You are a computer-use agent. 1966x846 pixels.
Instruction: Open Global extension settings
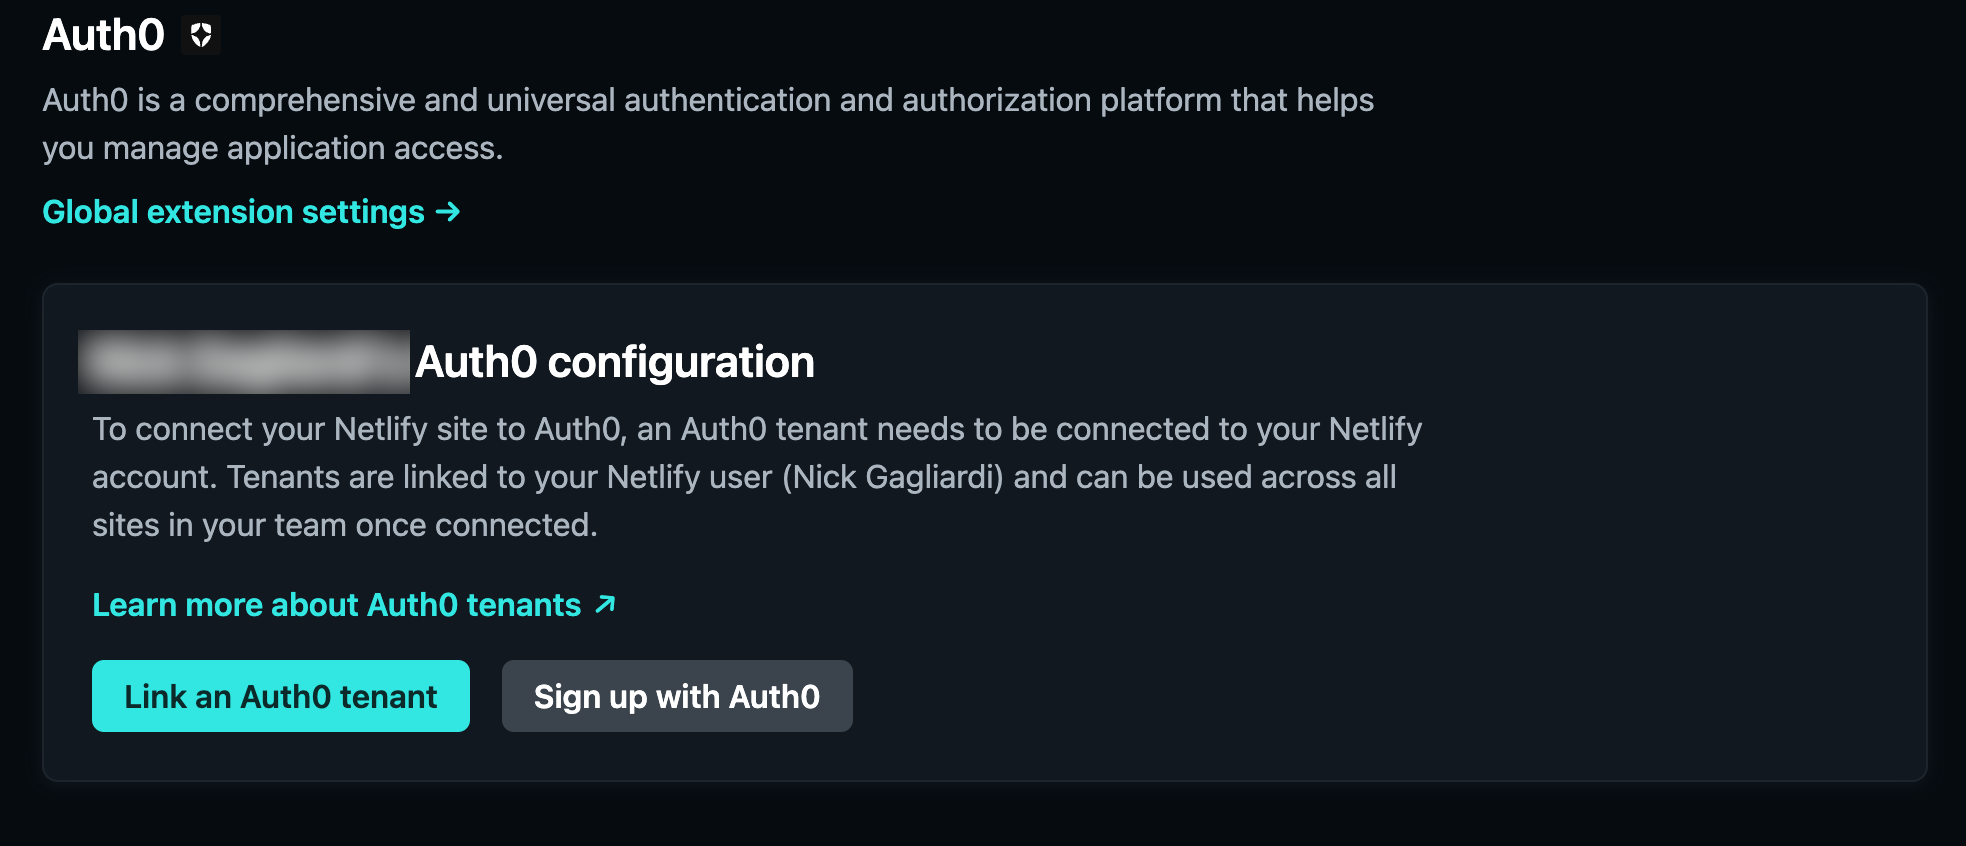(x=251, y=212)
